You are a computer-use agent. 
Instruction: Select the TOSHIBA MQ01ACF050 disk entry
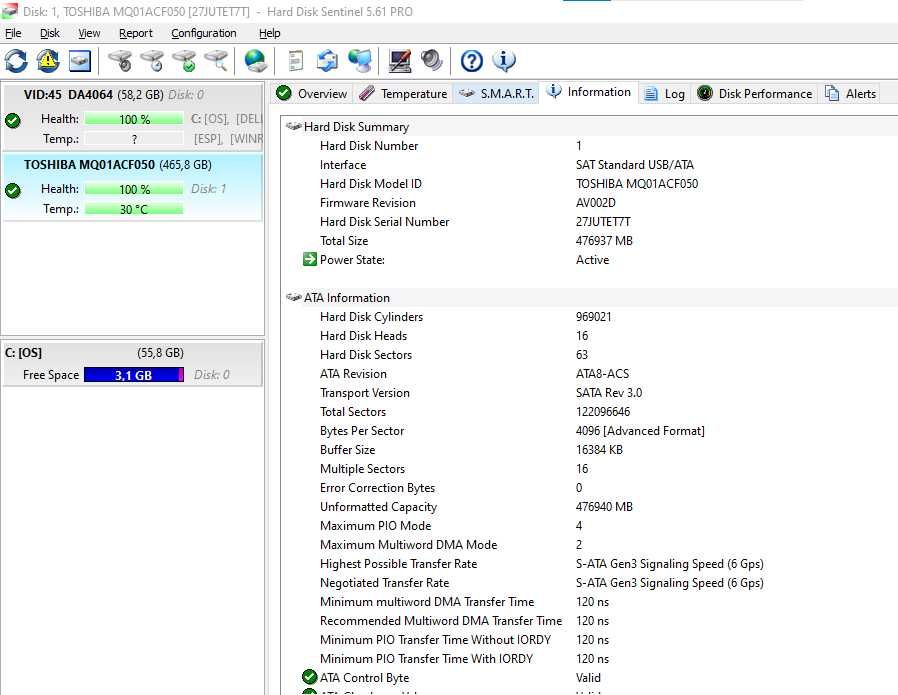[132, 187]
